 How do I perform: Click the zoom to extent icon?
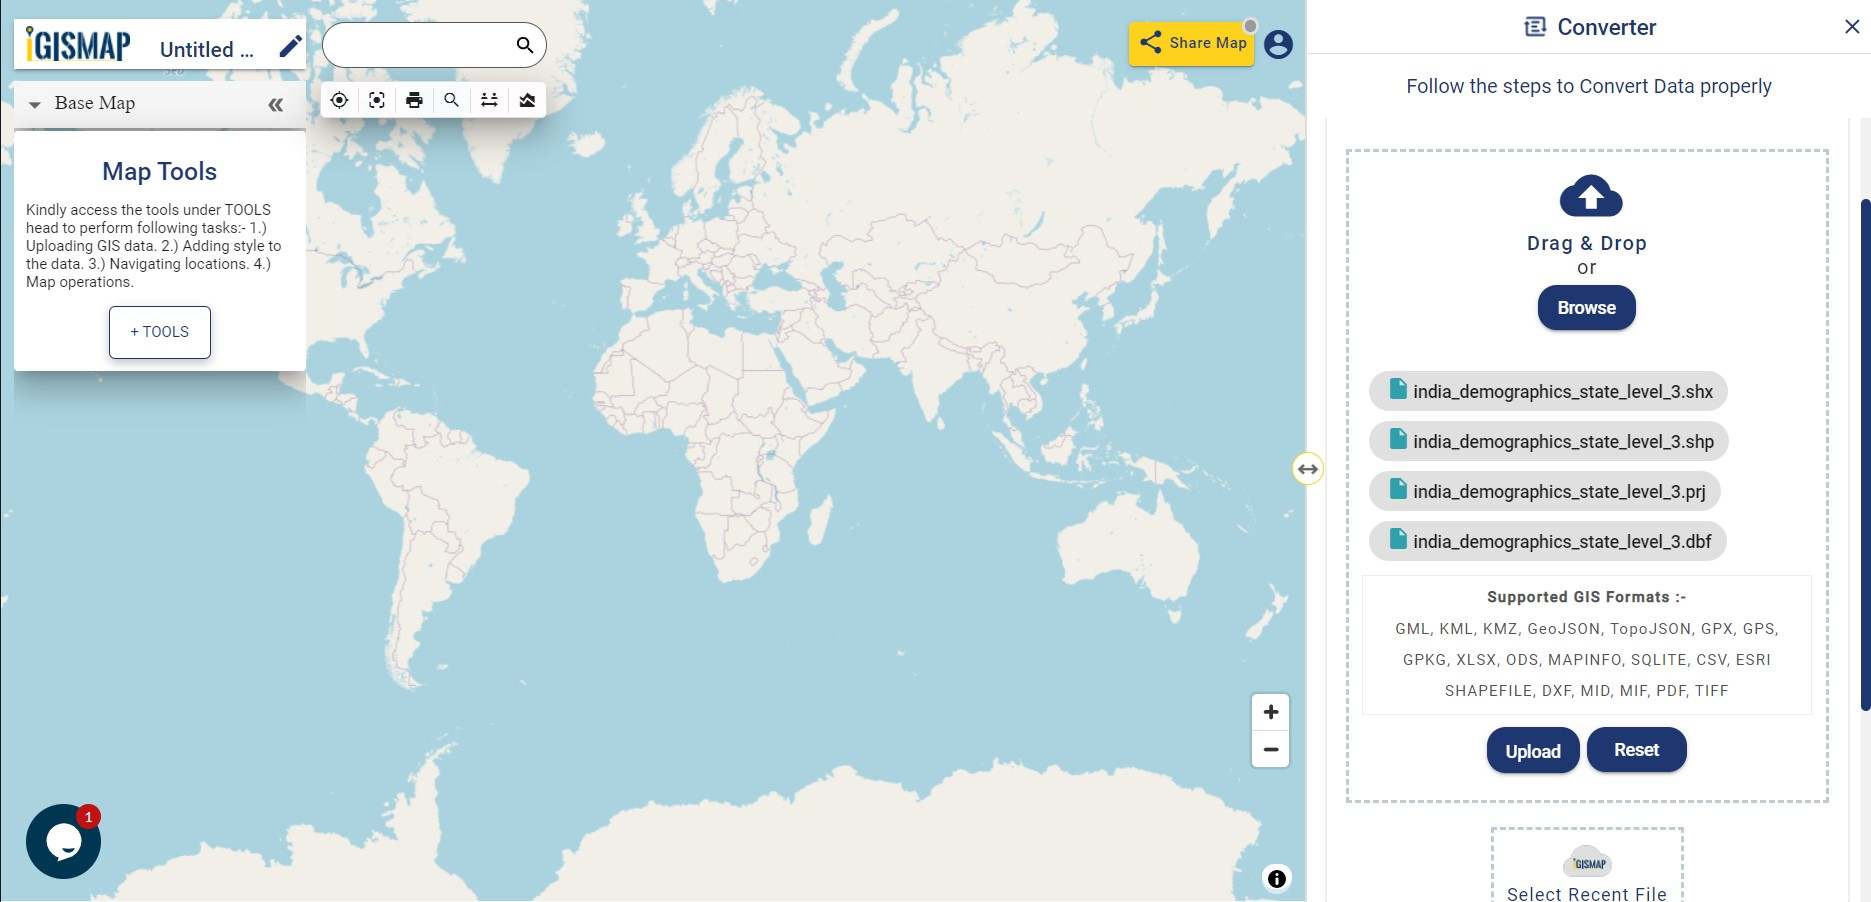click(x=376, y=100)
